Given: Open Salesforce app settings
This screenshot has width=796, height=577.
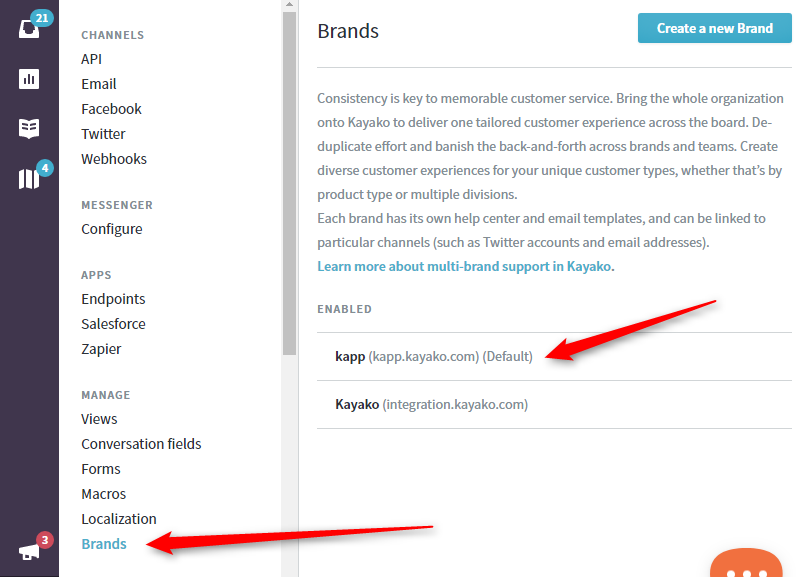Looking at the screenshot, I should click(x=113, y=324).
